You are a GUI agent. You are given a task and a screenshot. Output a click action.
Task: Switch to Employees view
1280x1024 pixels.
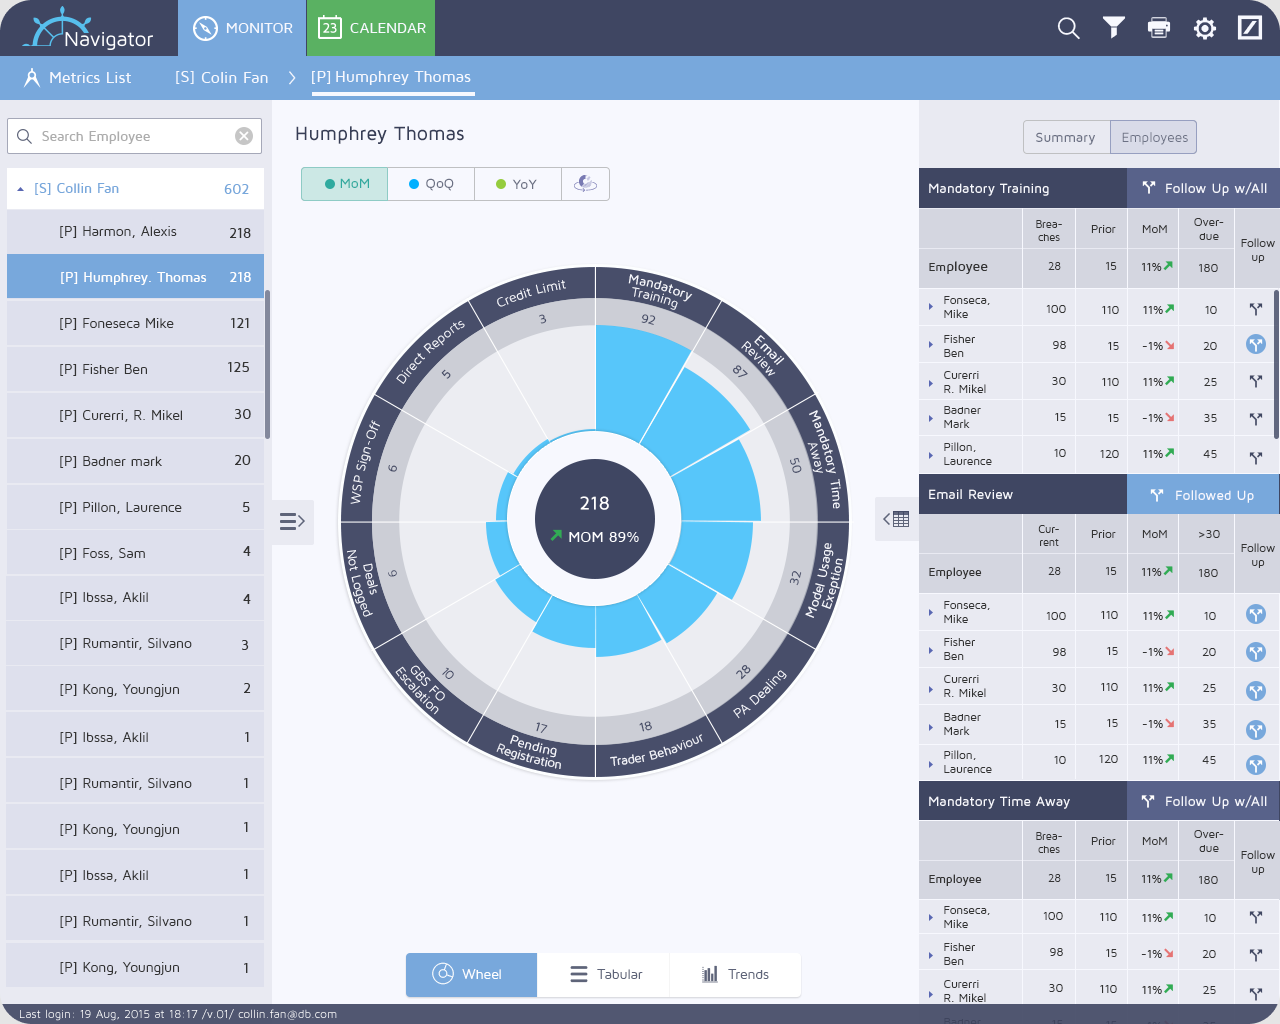tap(1154, 137)
